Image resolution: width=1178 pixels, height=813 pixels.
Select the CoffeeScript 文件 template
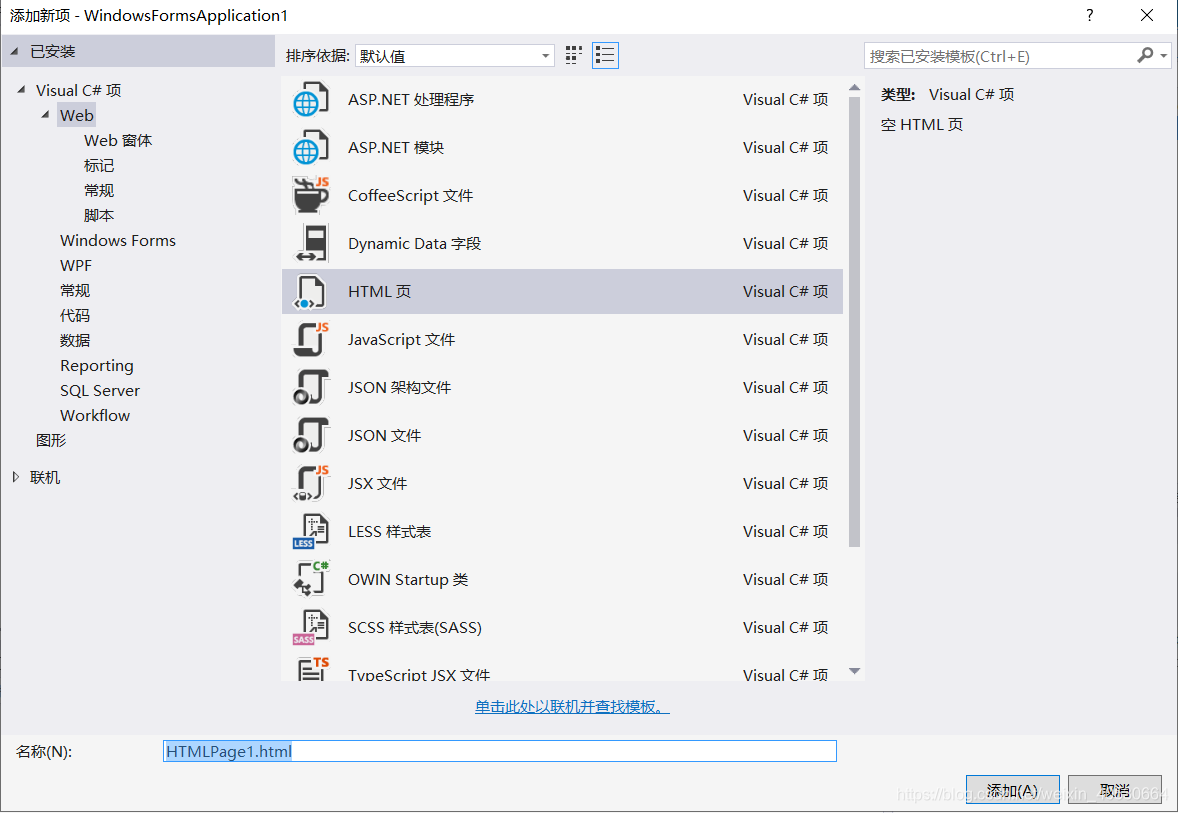411,195
